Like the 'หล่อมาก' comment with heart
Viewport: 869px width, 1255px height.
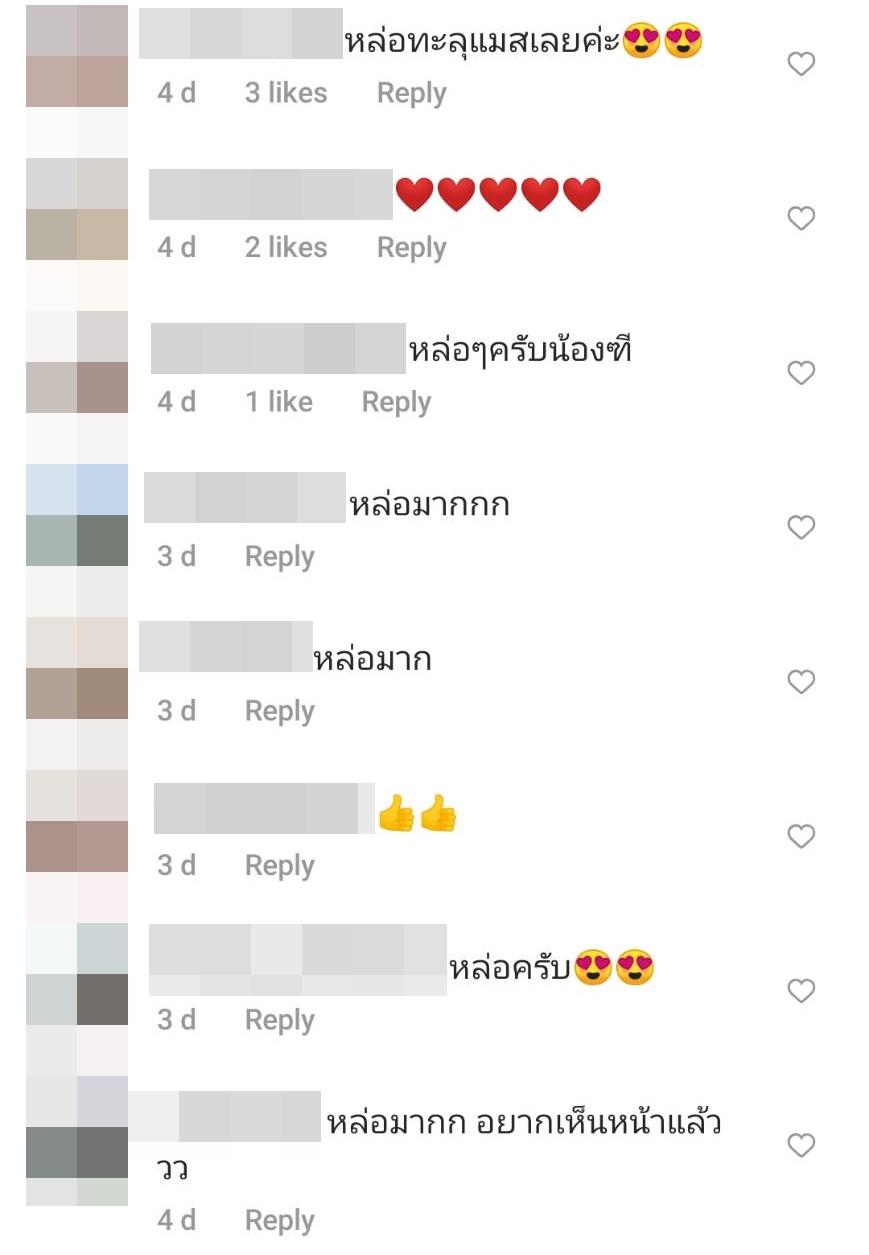pyautogui.click(x=801, y=683)
